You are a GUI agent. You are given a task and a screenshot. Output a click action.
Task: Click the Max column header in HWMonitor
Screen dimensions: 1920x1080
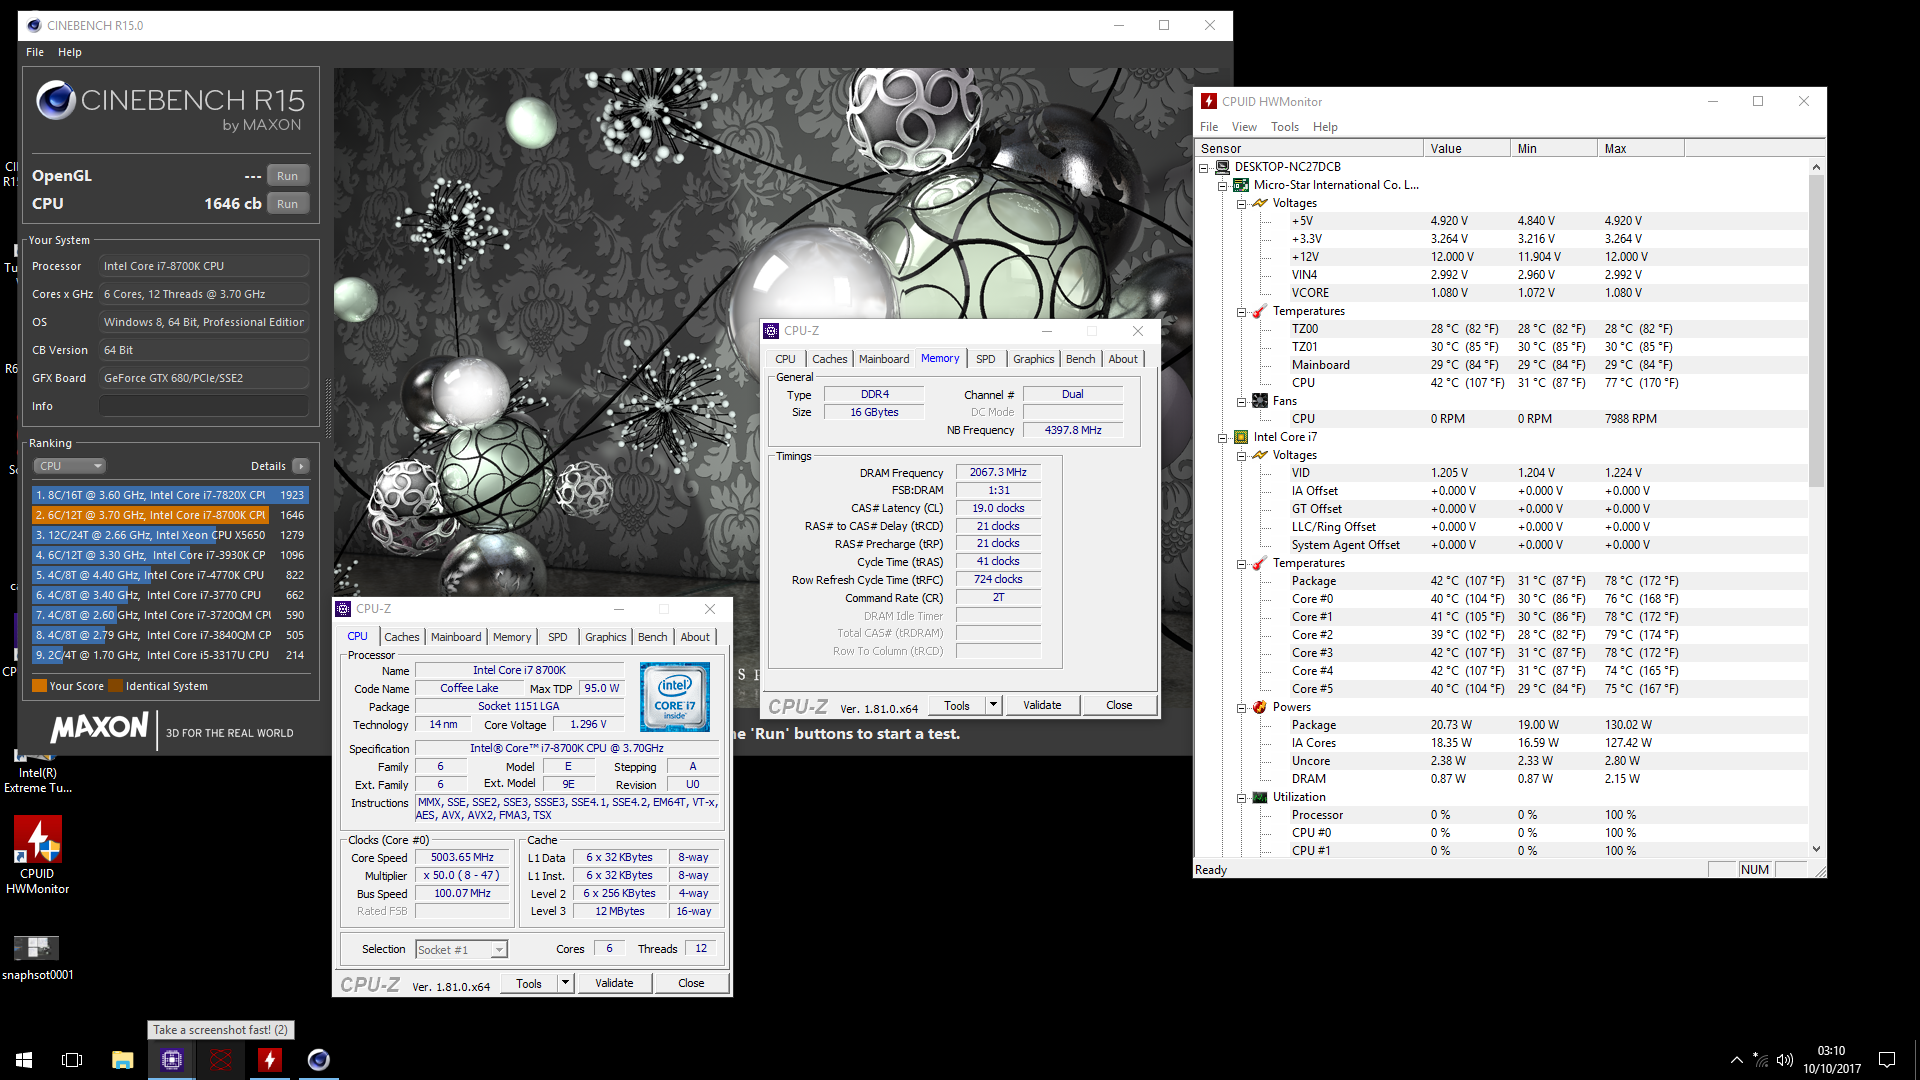click(1640, 149)
